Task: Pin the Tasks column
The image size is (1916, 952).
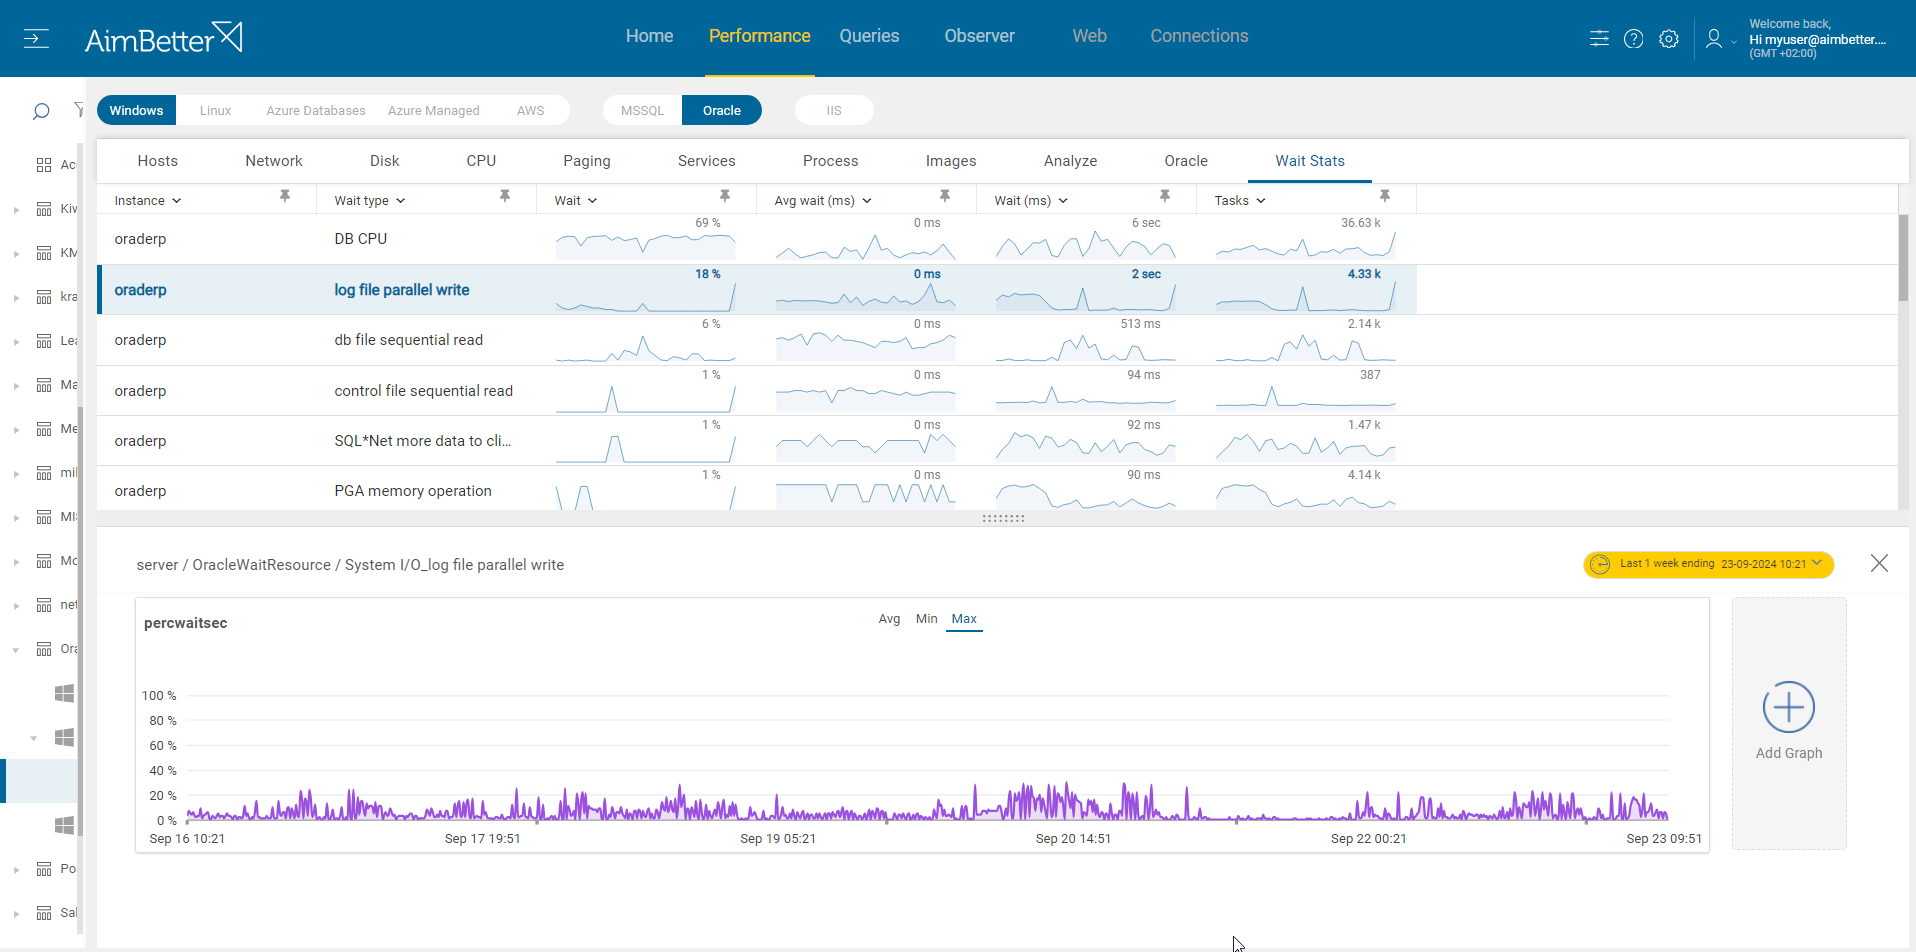Action: pyautogui.click(x=1385, y=196)
